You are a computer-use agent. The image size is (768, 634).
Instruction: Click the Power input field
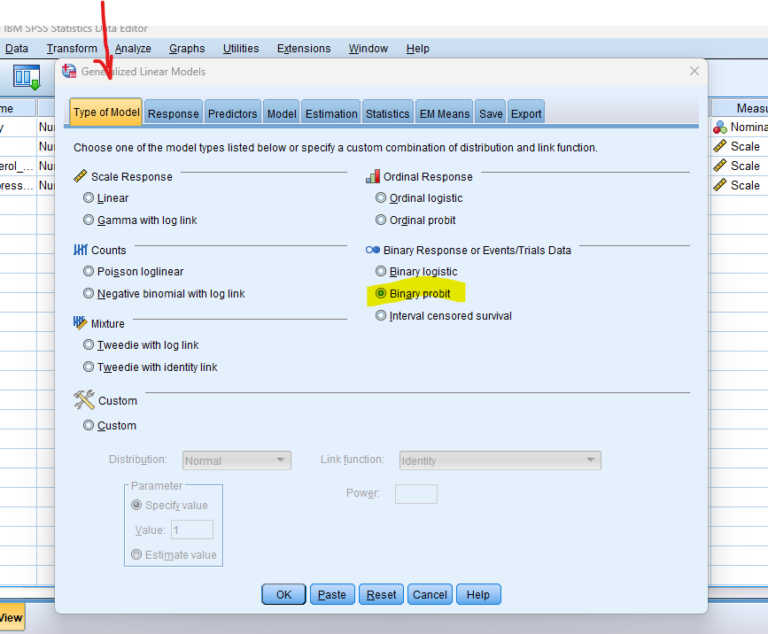416,494
